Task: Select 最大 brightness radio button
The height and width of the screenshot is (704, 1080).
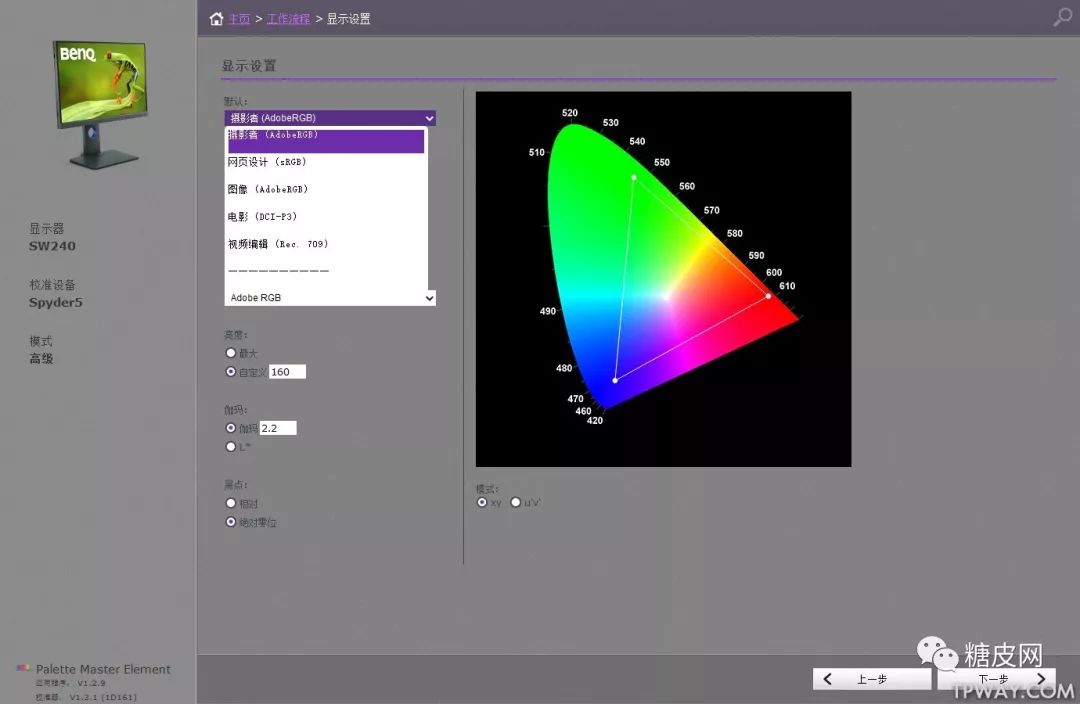Action: (231, 353)
